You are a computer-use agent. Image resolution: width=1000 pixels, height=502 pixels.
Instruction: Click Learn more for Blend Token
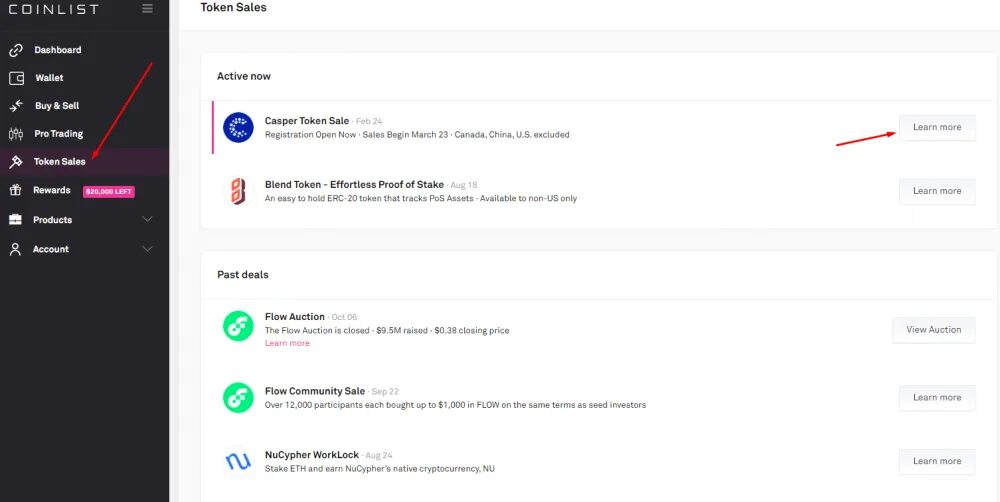[937, 191]
